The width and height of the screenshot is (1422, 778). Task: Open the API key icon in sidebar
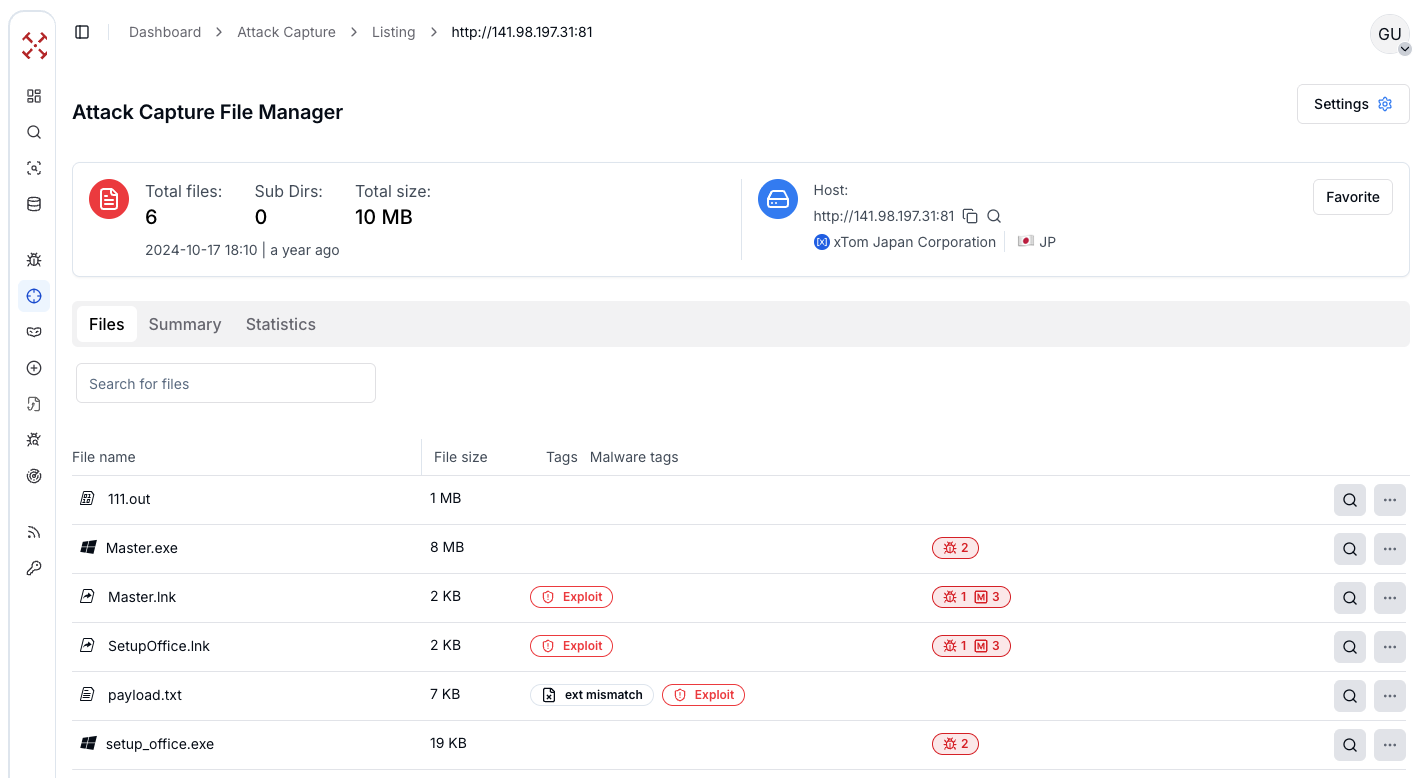tap(34, 568)
